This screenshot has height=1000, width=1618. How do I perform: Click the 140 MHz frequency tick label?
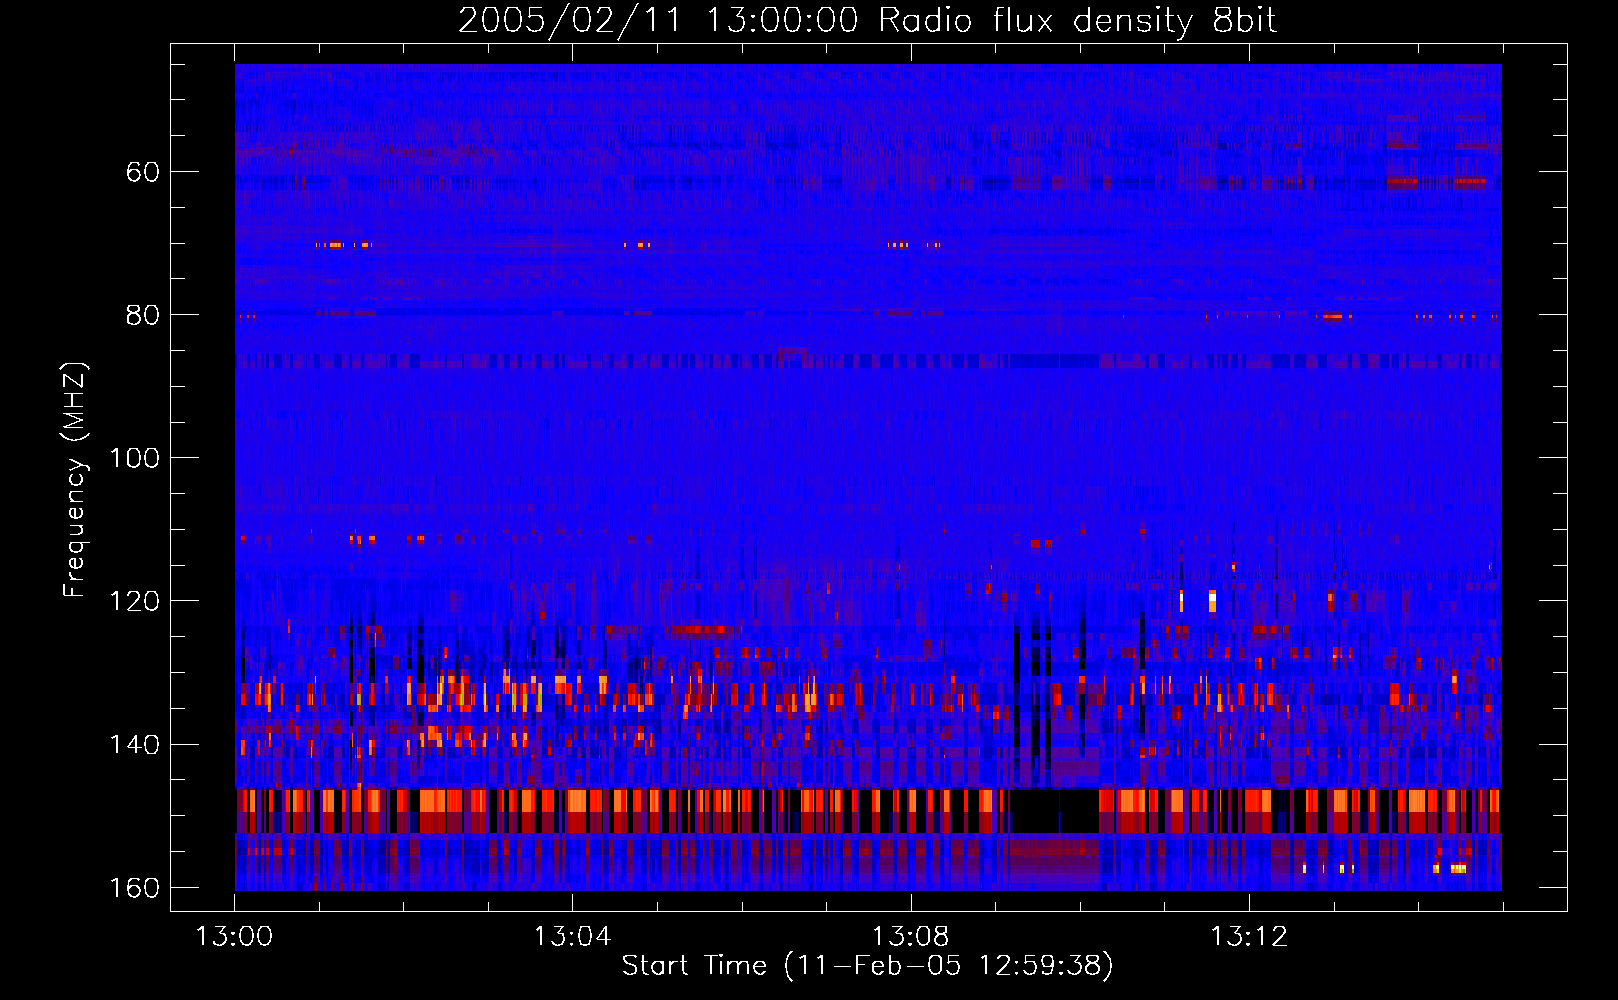coord(134,744)
